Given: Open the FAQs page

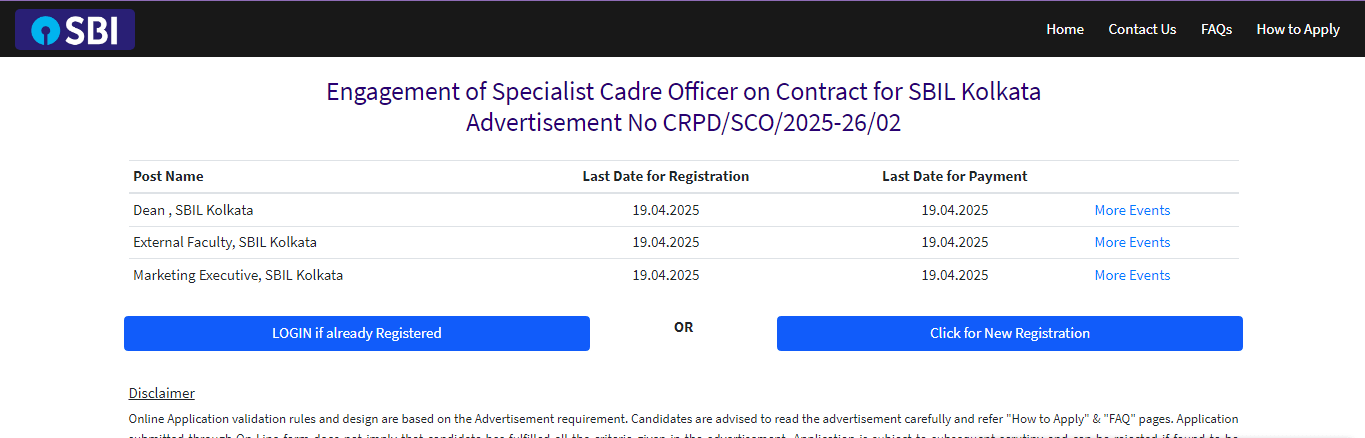Looking at the screenshot, I should (x=1216, y=29).
